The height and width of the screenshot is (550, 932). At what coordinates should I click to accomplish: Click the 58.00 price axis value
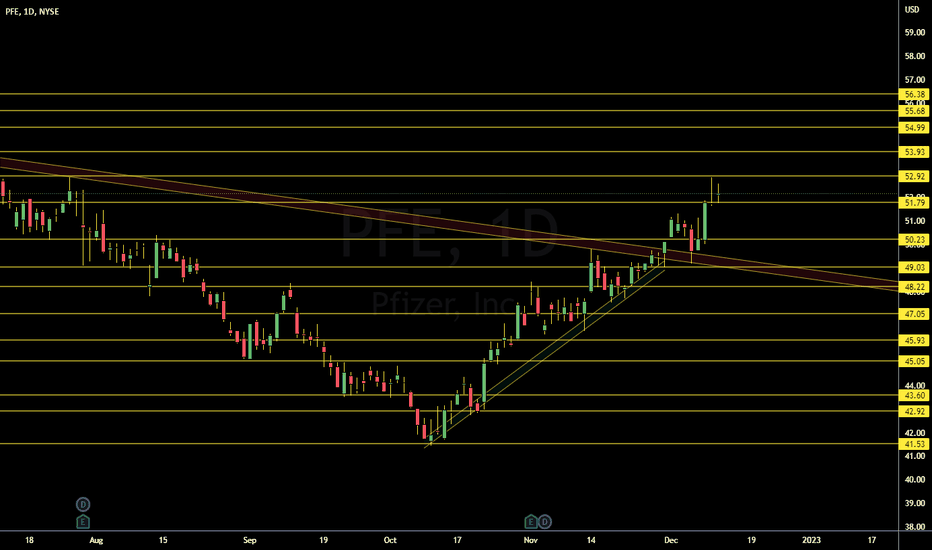pos(914,56)
